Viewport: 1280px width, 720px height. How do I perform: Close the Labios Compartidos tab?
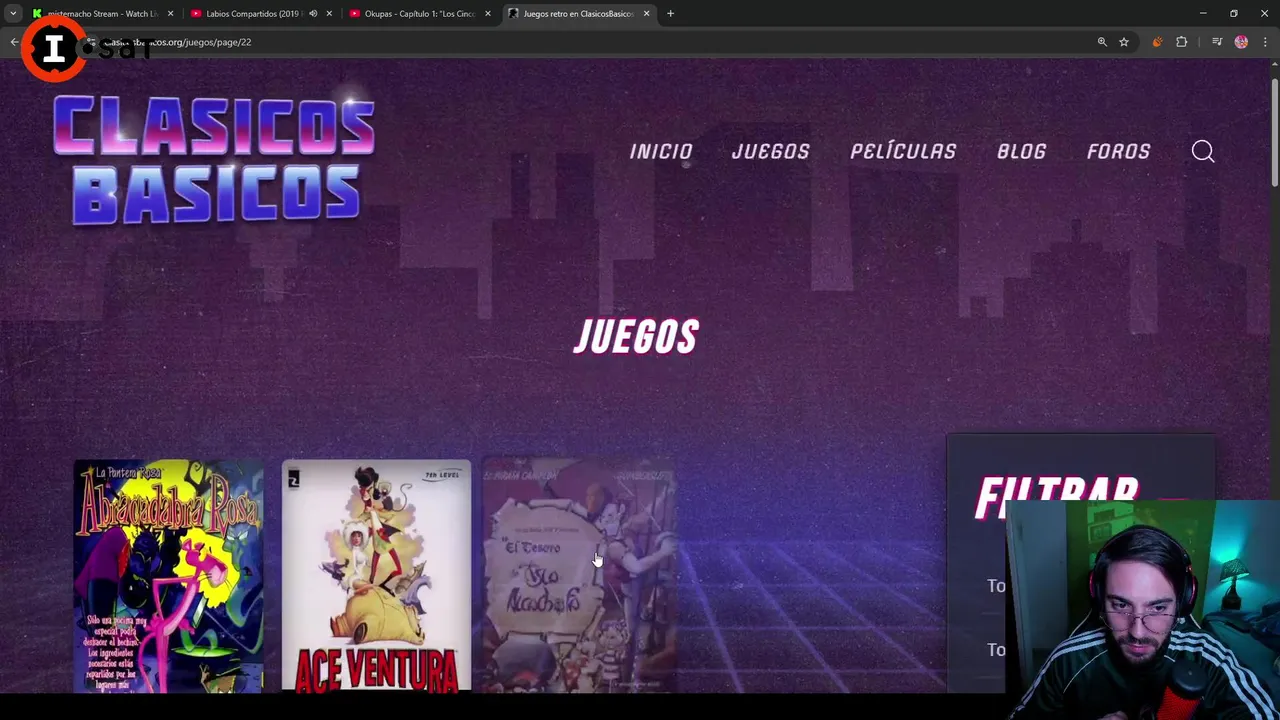click(x=329, y=14)
